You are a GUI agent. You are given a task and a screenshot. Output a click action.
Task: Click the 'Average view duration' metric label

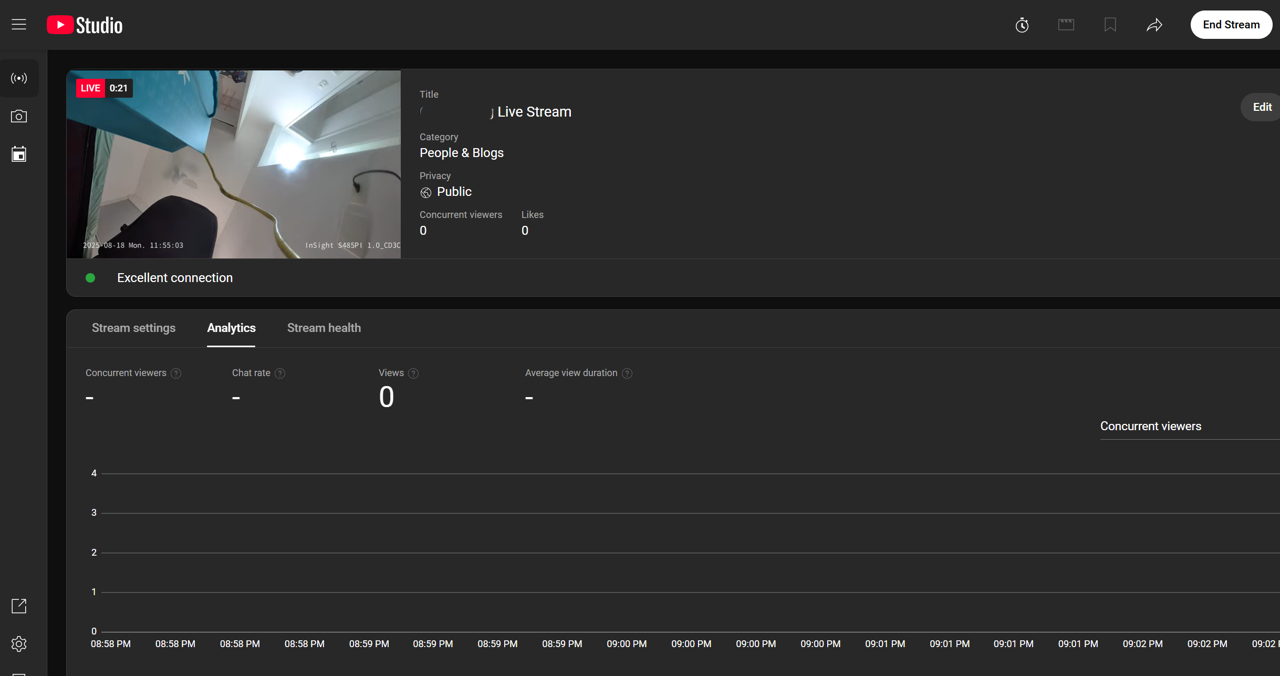tap(571, 373)
